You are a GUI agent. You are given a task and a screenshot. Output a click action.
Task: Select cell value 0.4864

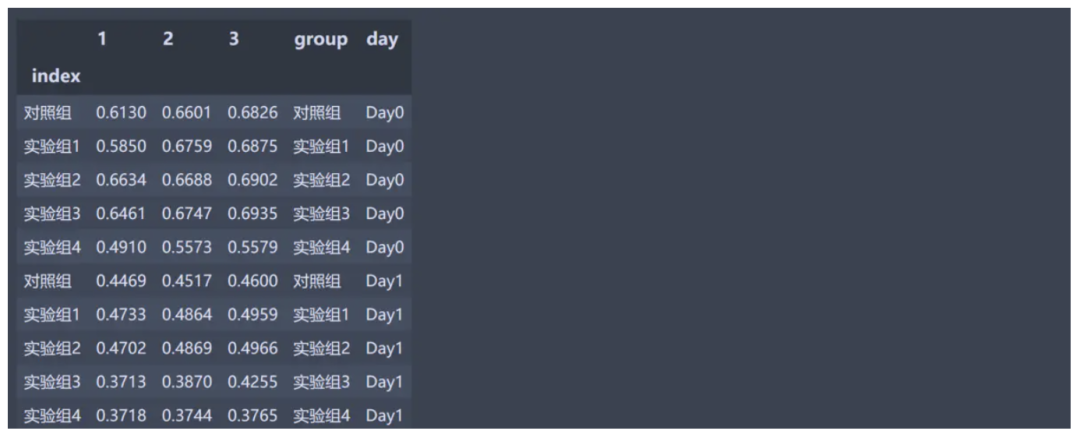click(187, 315)
